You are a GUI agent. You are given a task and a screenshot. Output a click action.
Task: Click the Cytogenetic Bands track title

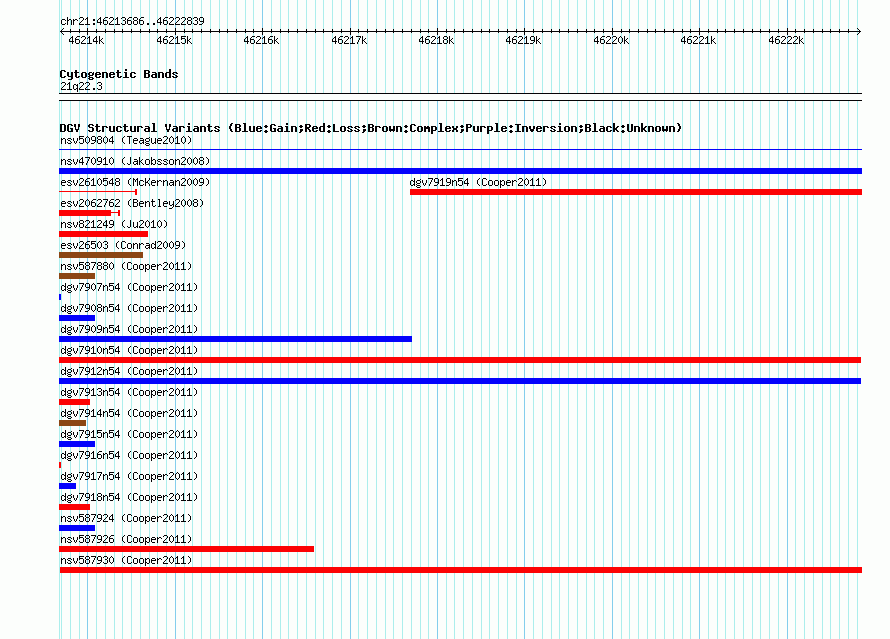pos(119,74)
